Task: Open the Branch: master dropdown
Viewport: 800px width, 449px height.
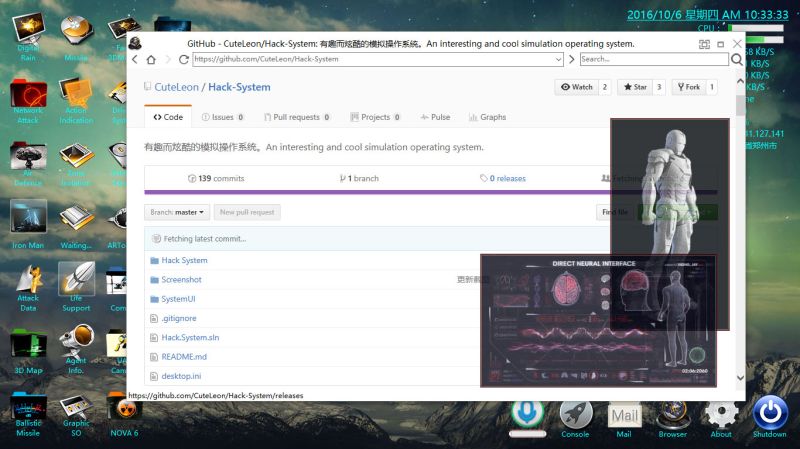Action: point(177,212)
